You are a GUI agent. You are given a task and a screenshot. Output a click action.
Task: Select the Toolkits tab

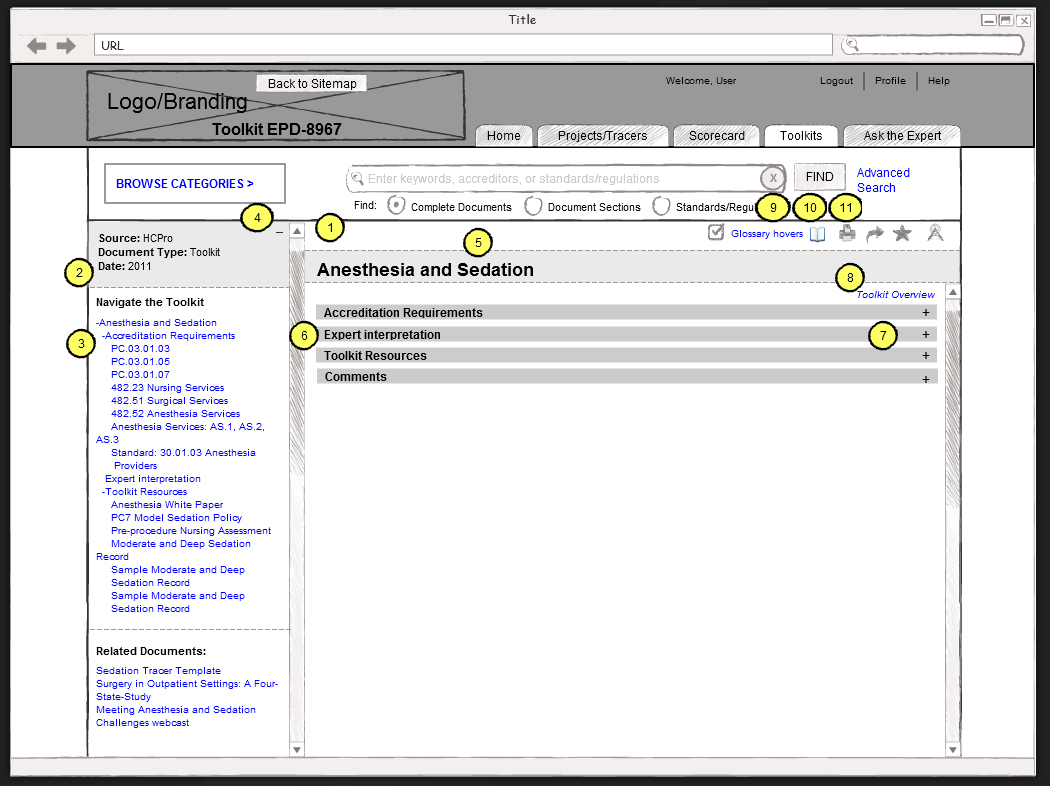[x=801, y=136]
